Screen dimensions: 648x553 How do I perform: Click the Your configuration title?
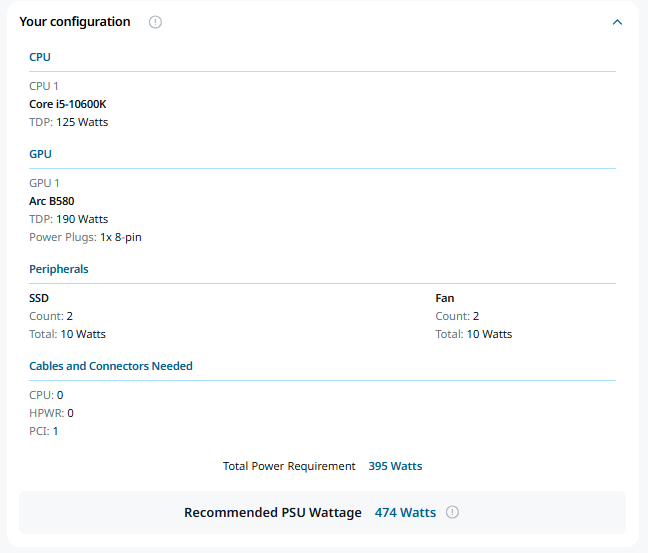(x=75, y=22)
